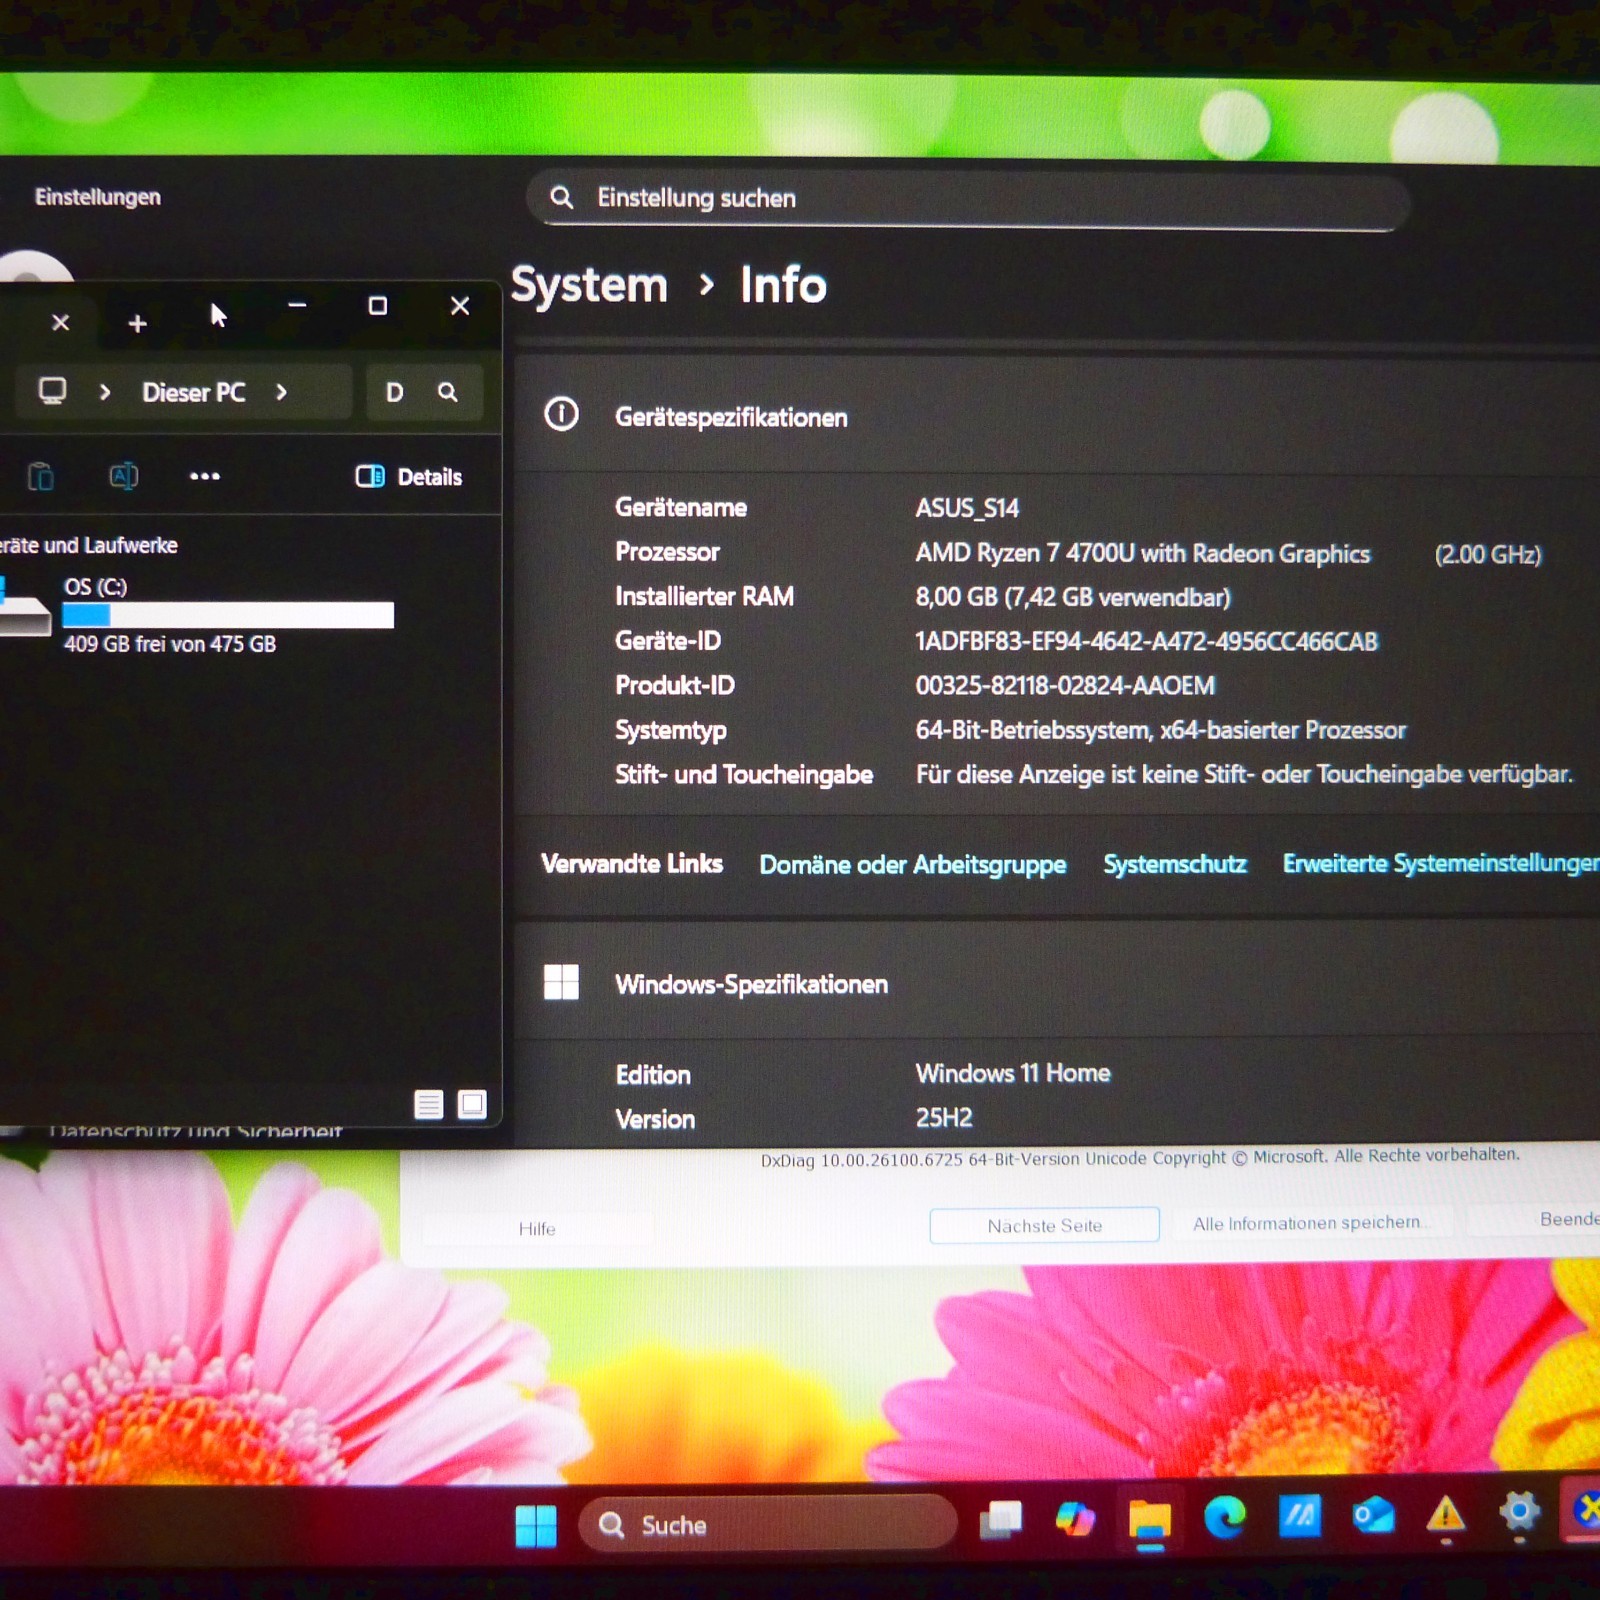
Task: Click the Nächste Seite button
Action: pyautogui.click(x=1044, y=1225)
